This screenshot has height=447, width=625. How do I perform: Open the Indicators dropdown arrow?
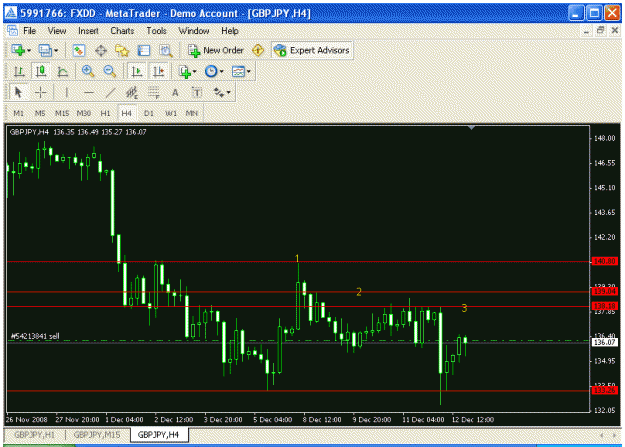point(195,72)
